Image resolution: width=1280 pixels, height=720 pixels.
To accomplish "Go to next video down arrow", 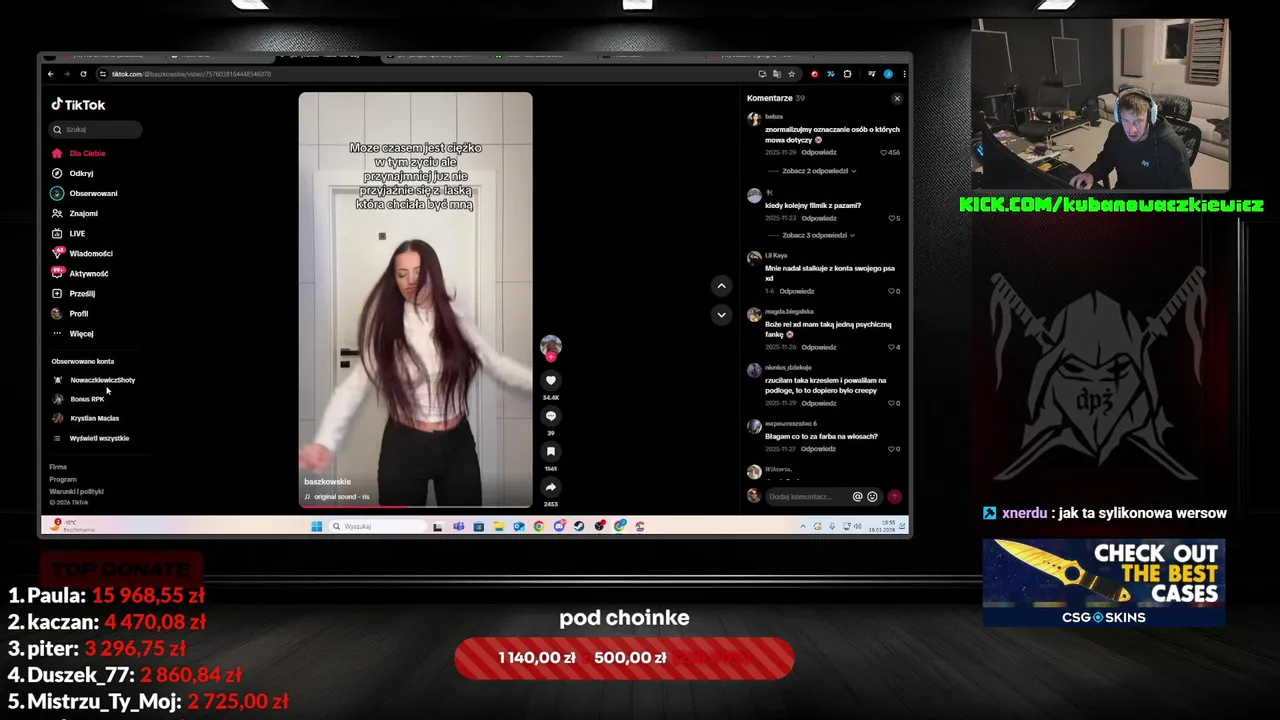I will (721, 315).
